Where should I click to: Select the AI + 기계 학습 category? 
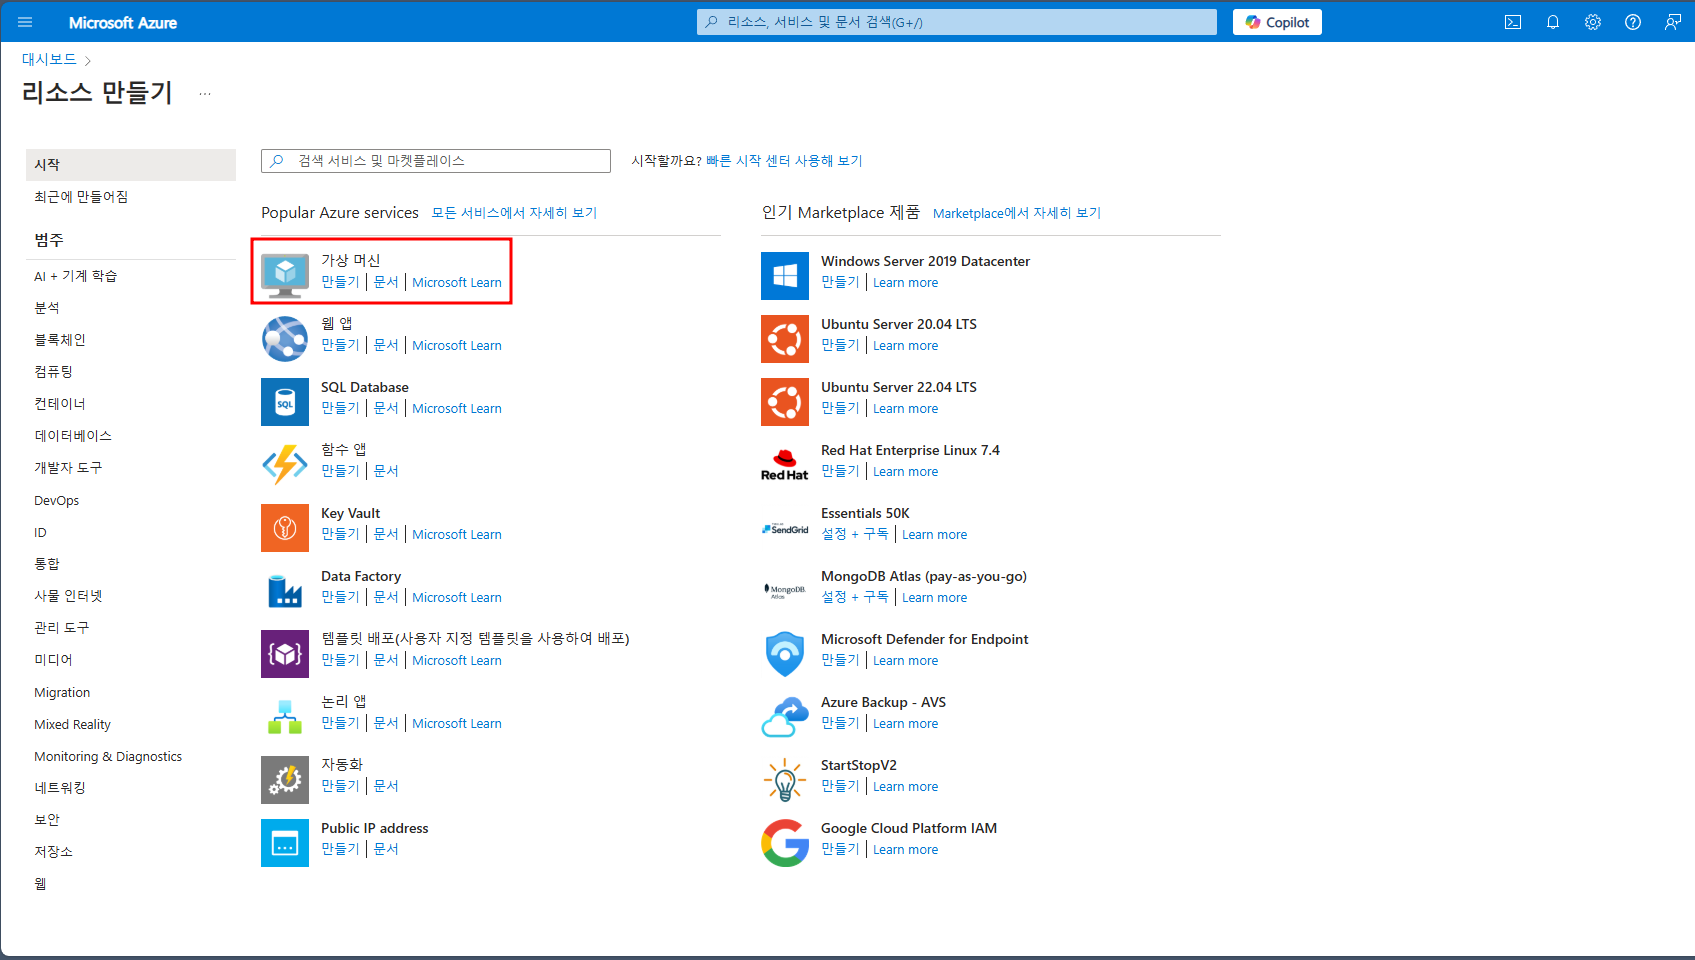76,276
